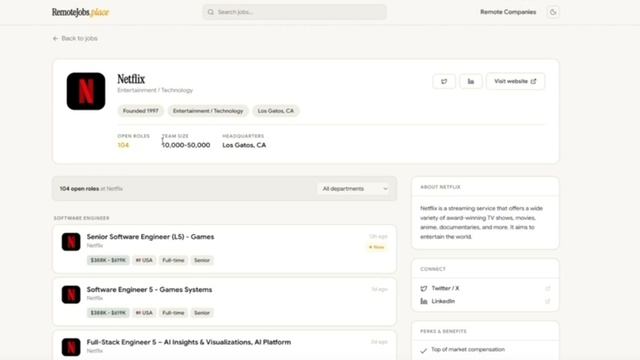Focus the Search jobs input field

click(294, 12)
